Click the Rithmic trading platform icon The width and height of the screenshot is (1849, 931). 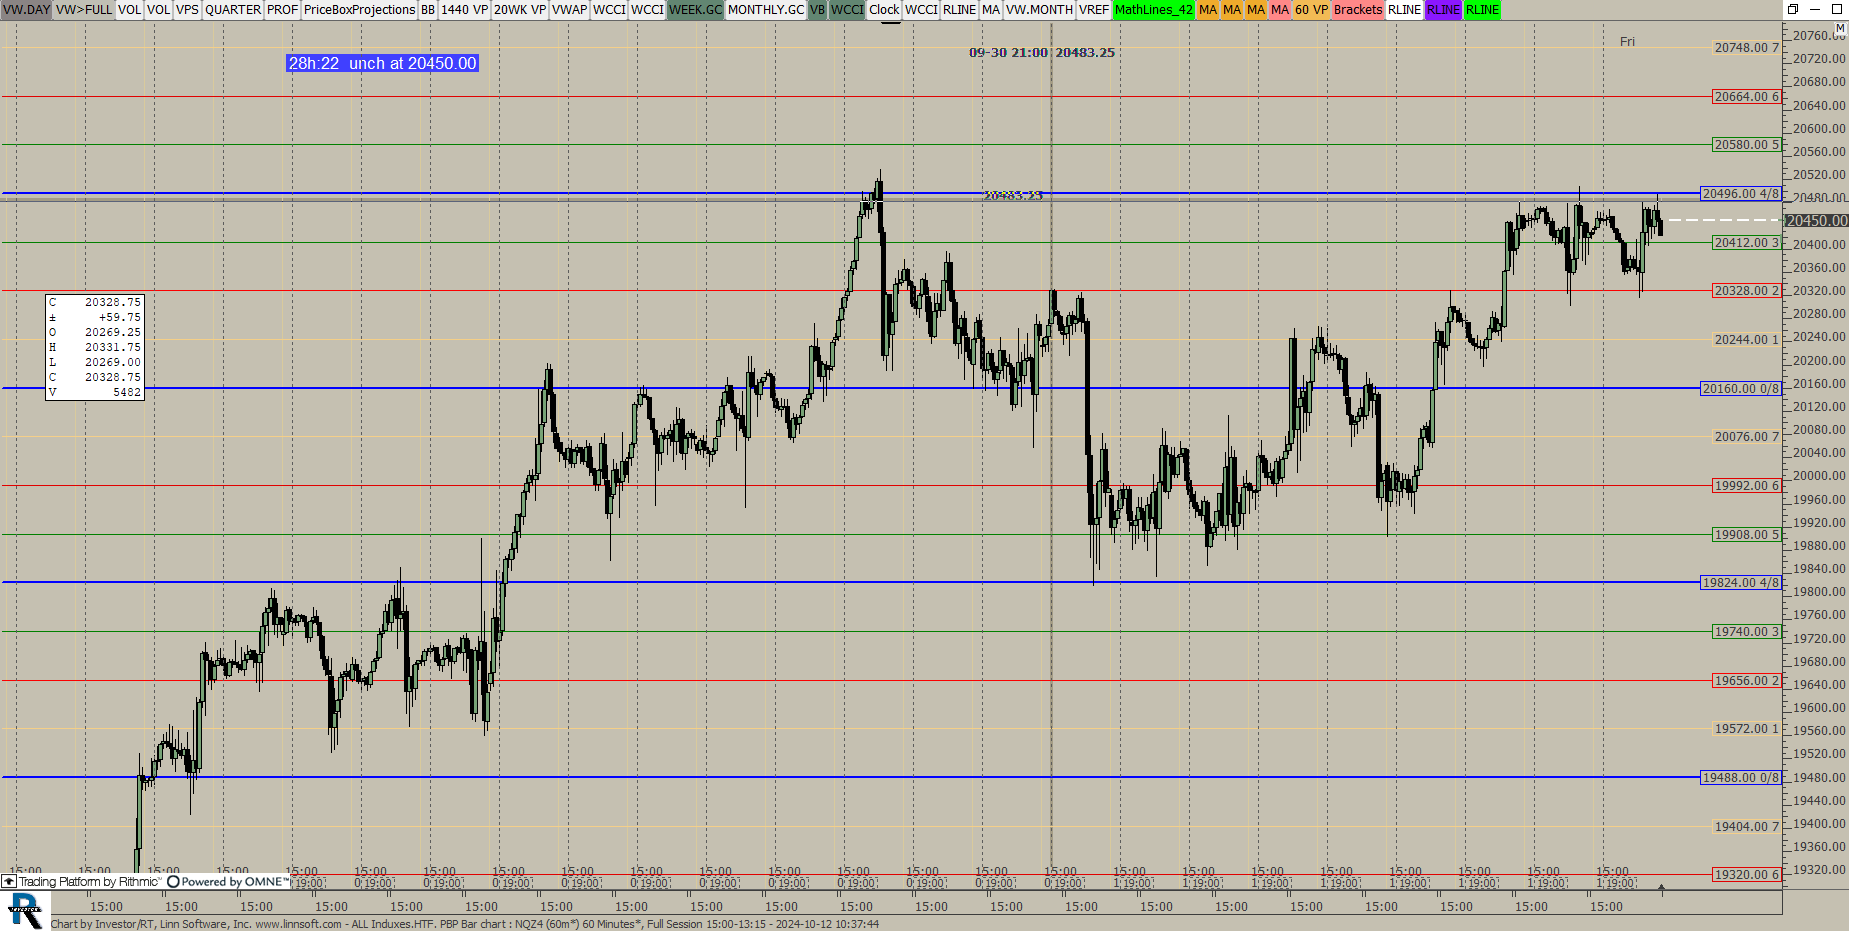pos(9,882)
